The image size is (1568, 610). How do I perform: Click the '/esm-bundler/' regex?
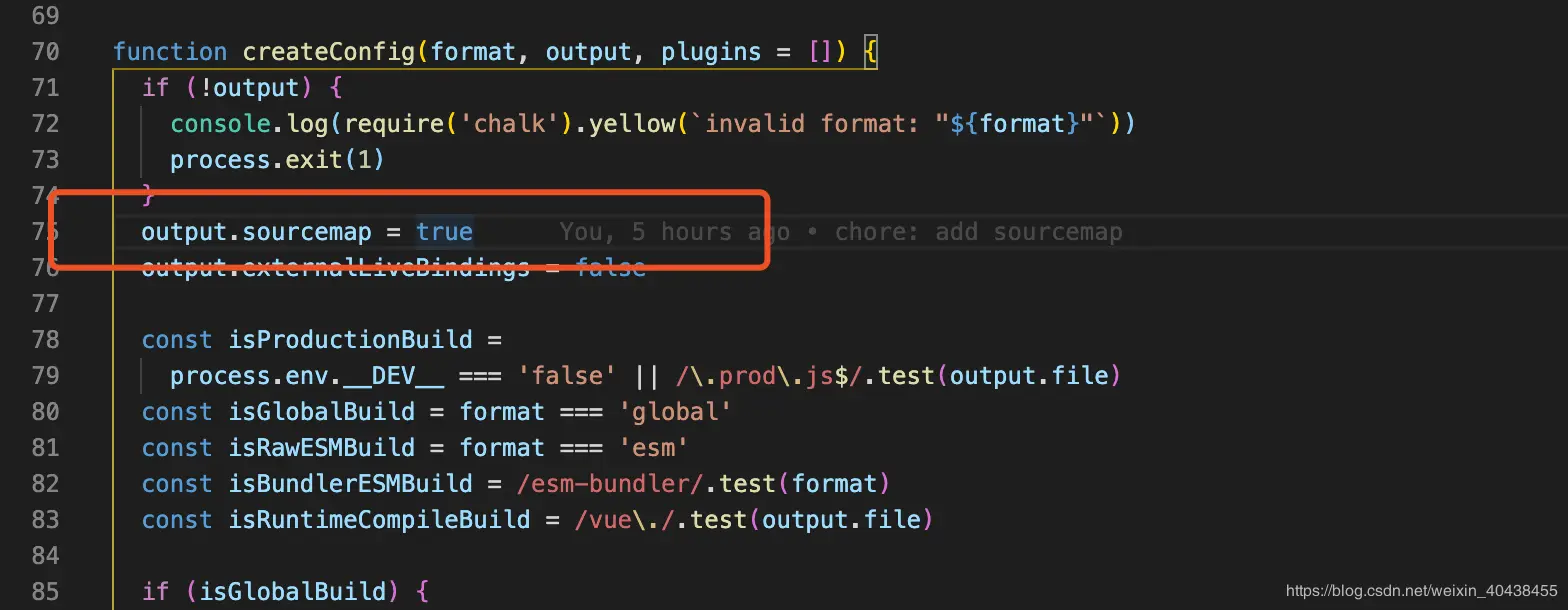(610, 484)
